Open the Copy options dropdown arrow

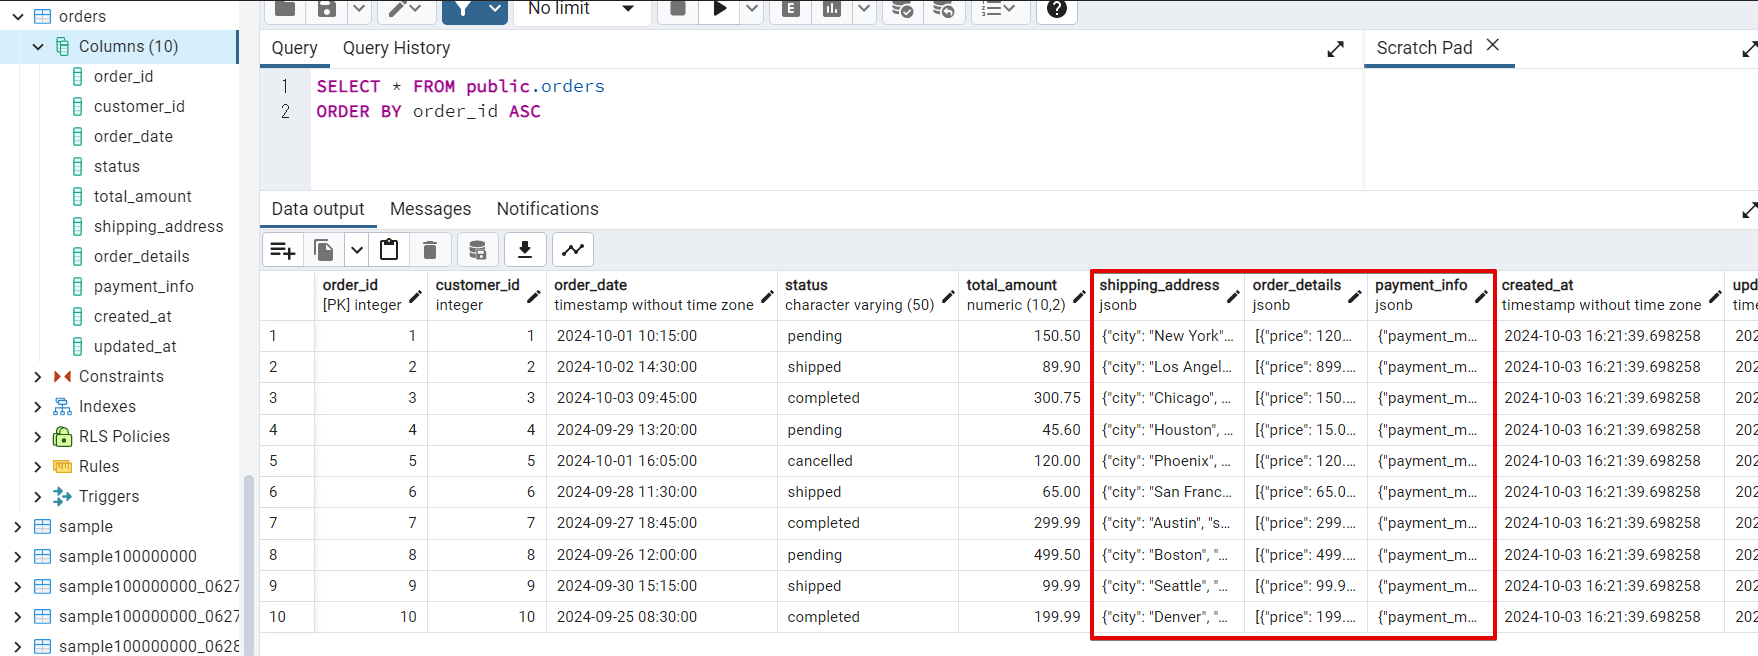point(357,250)
